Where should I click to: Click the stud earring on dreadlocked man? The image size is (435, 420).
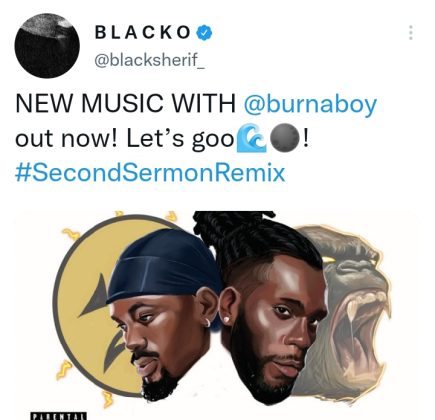(227, 319)
